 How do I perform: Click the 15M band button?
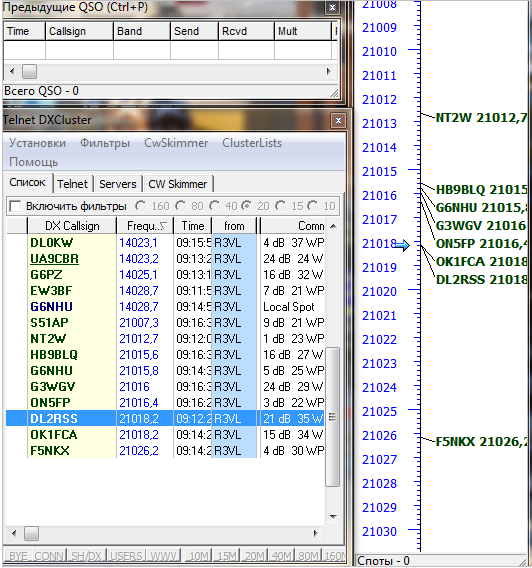tap(226, 556)
